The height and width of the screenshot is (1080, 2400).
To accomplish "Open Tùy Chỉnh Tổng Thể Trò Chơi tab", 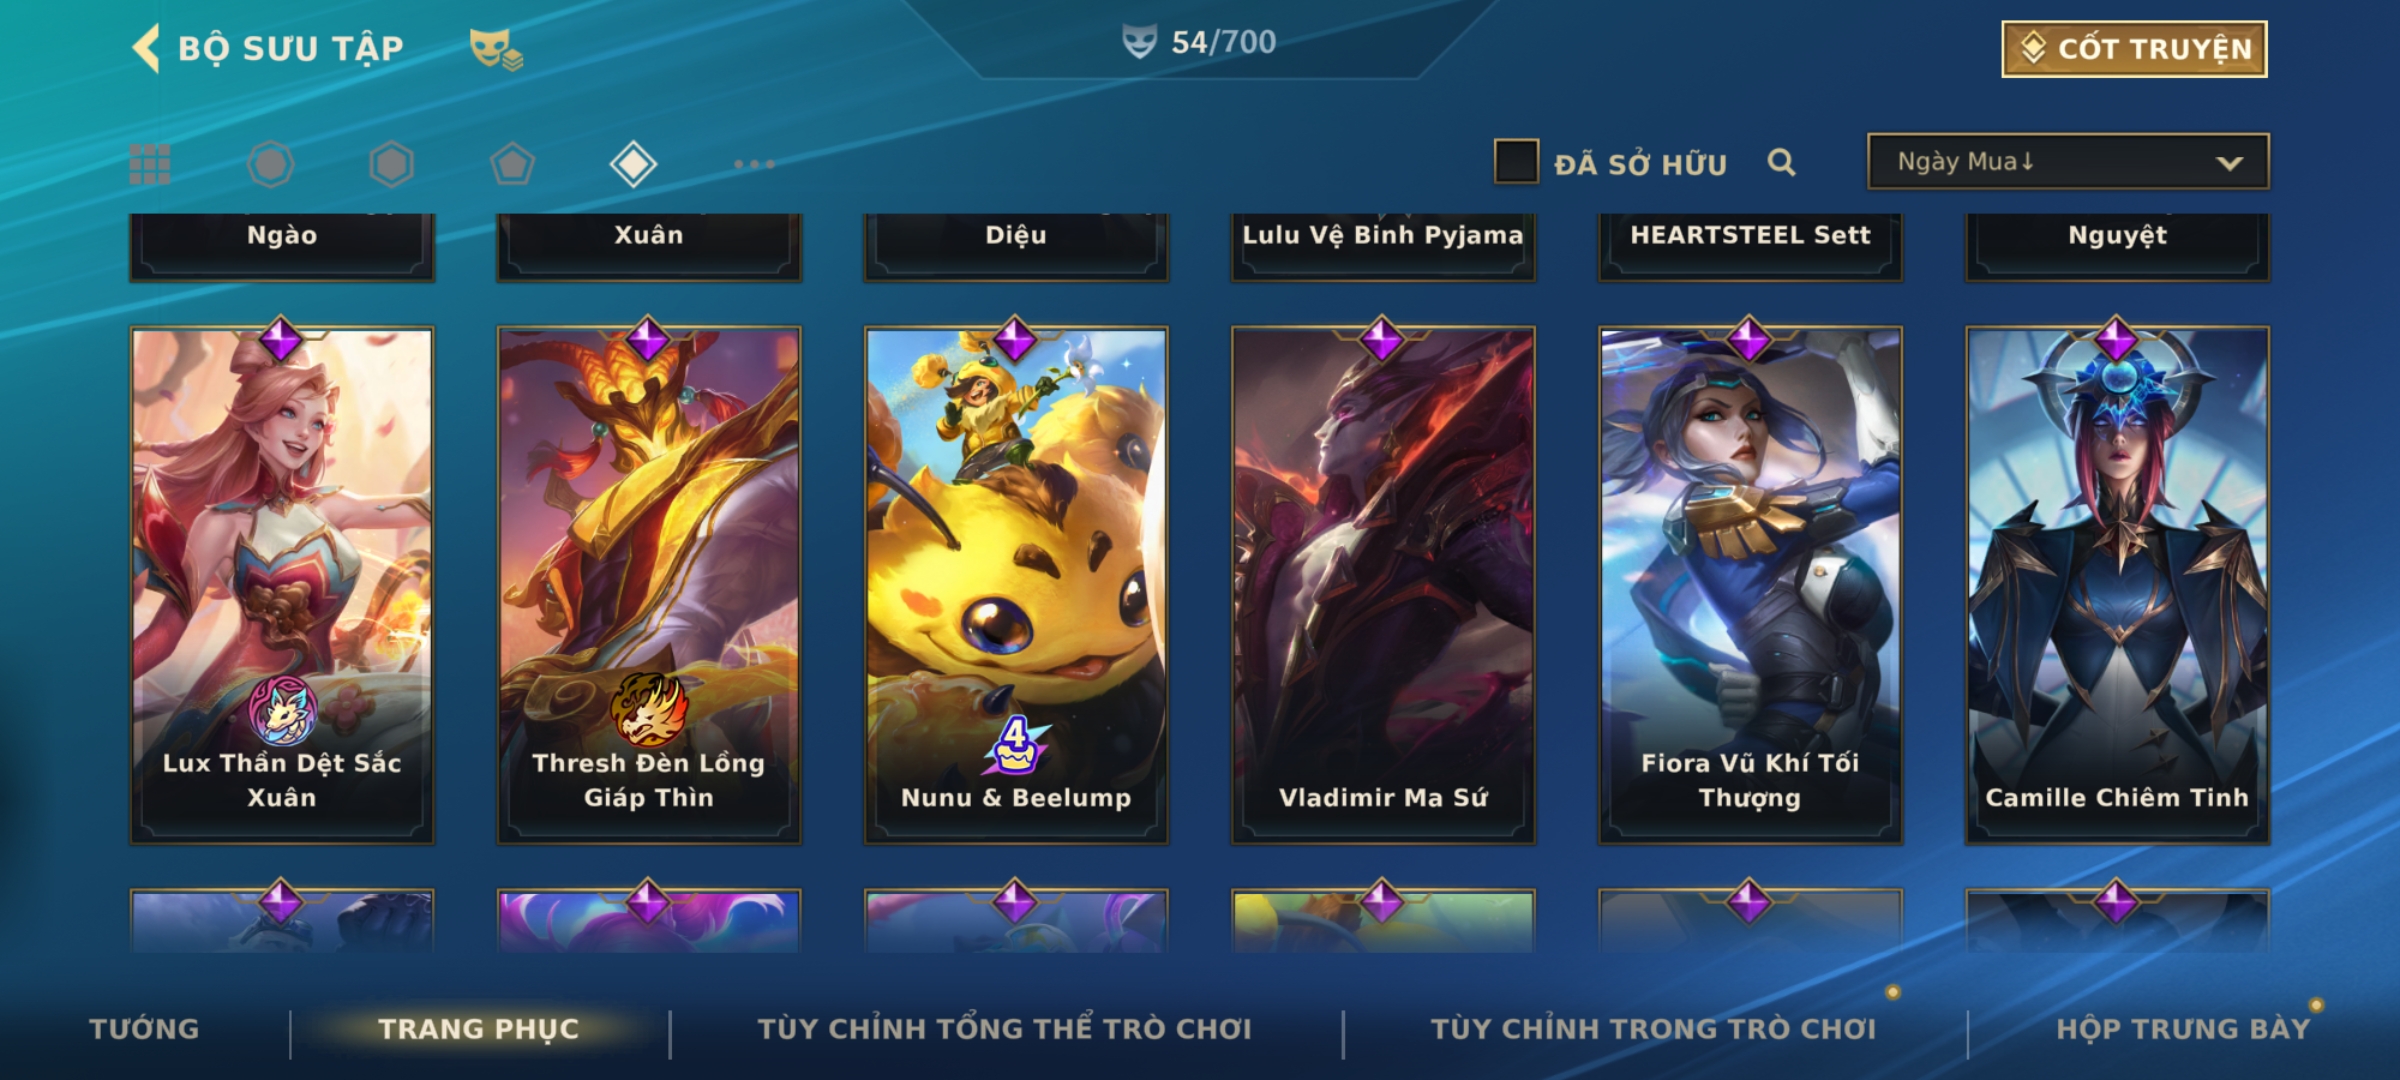I will pyautogui.click(x=1004, y=1029).
